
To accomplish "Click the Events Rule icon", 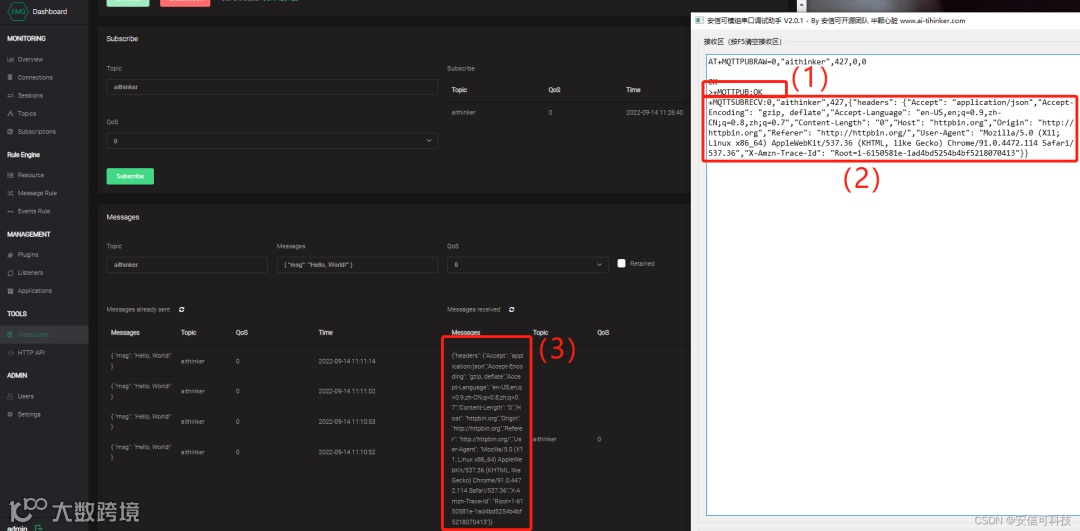I will coord(10,211).
